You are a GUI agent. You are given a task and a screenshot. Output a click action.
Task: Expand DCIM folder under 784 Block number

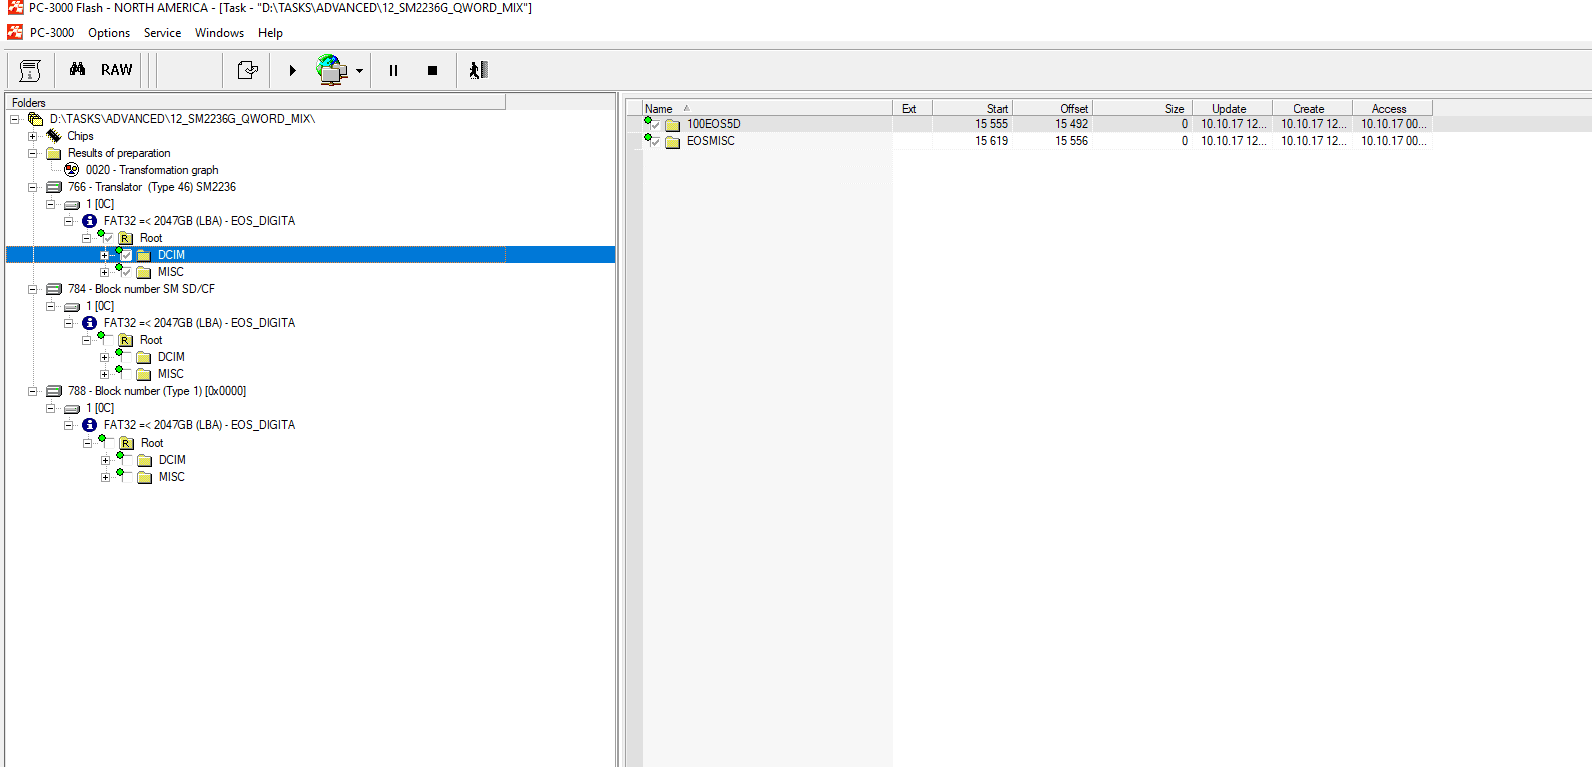click(104, 357)
